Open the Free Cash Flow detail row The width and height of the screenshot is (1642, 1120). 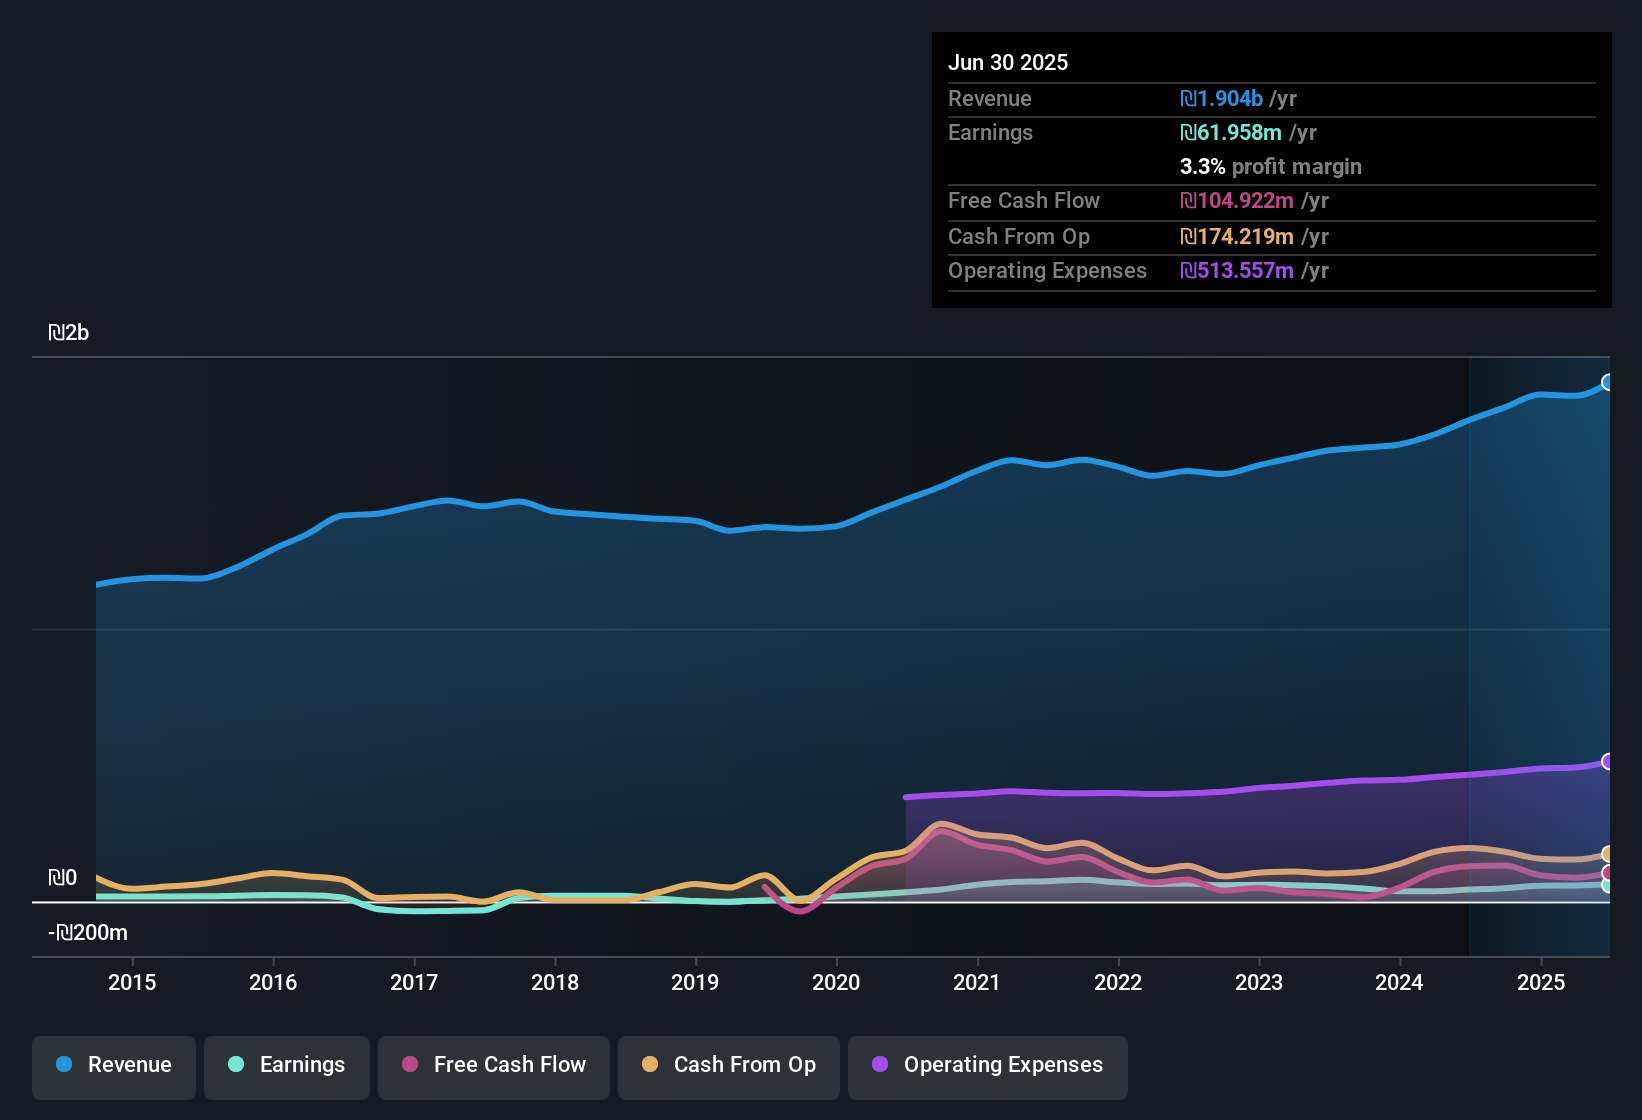tap(1024, 201)
